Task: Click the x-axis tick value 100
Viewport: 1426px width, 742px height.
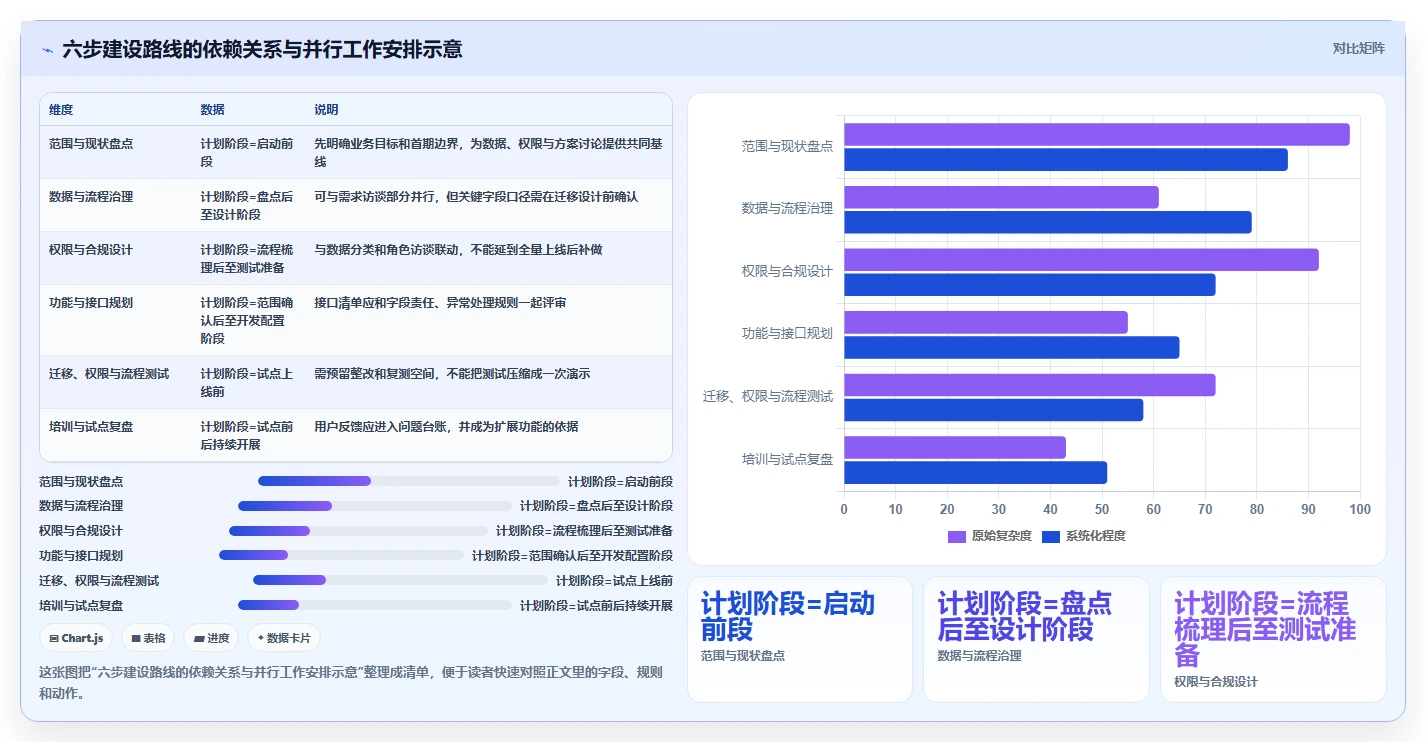Action: (1360, 510)
